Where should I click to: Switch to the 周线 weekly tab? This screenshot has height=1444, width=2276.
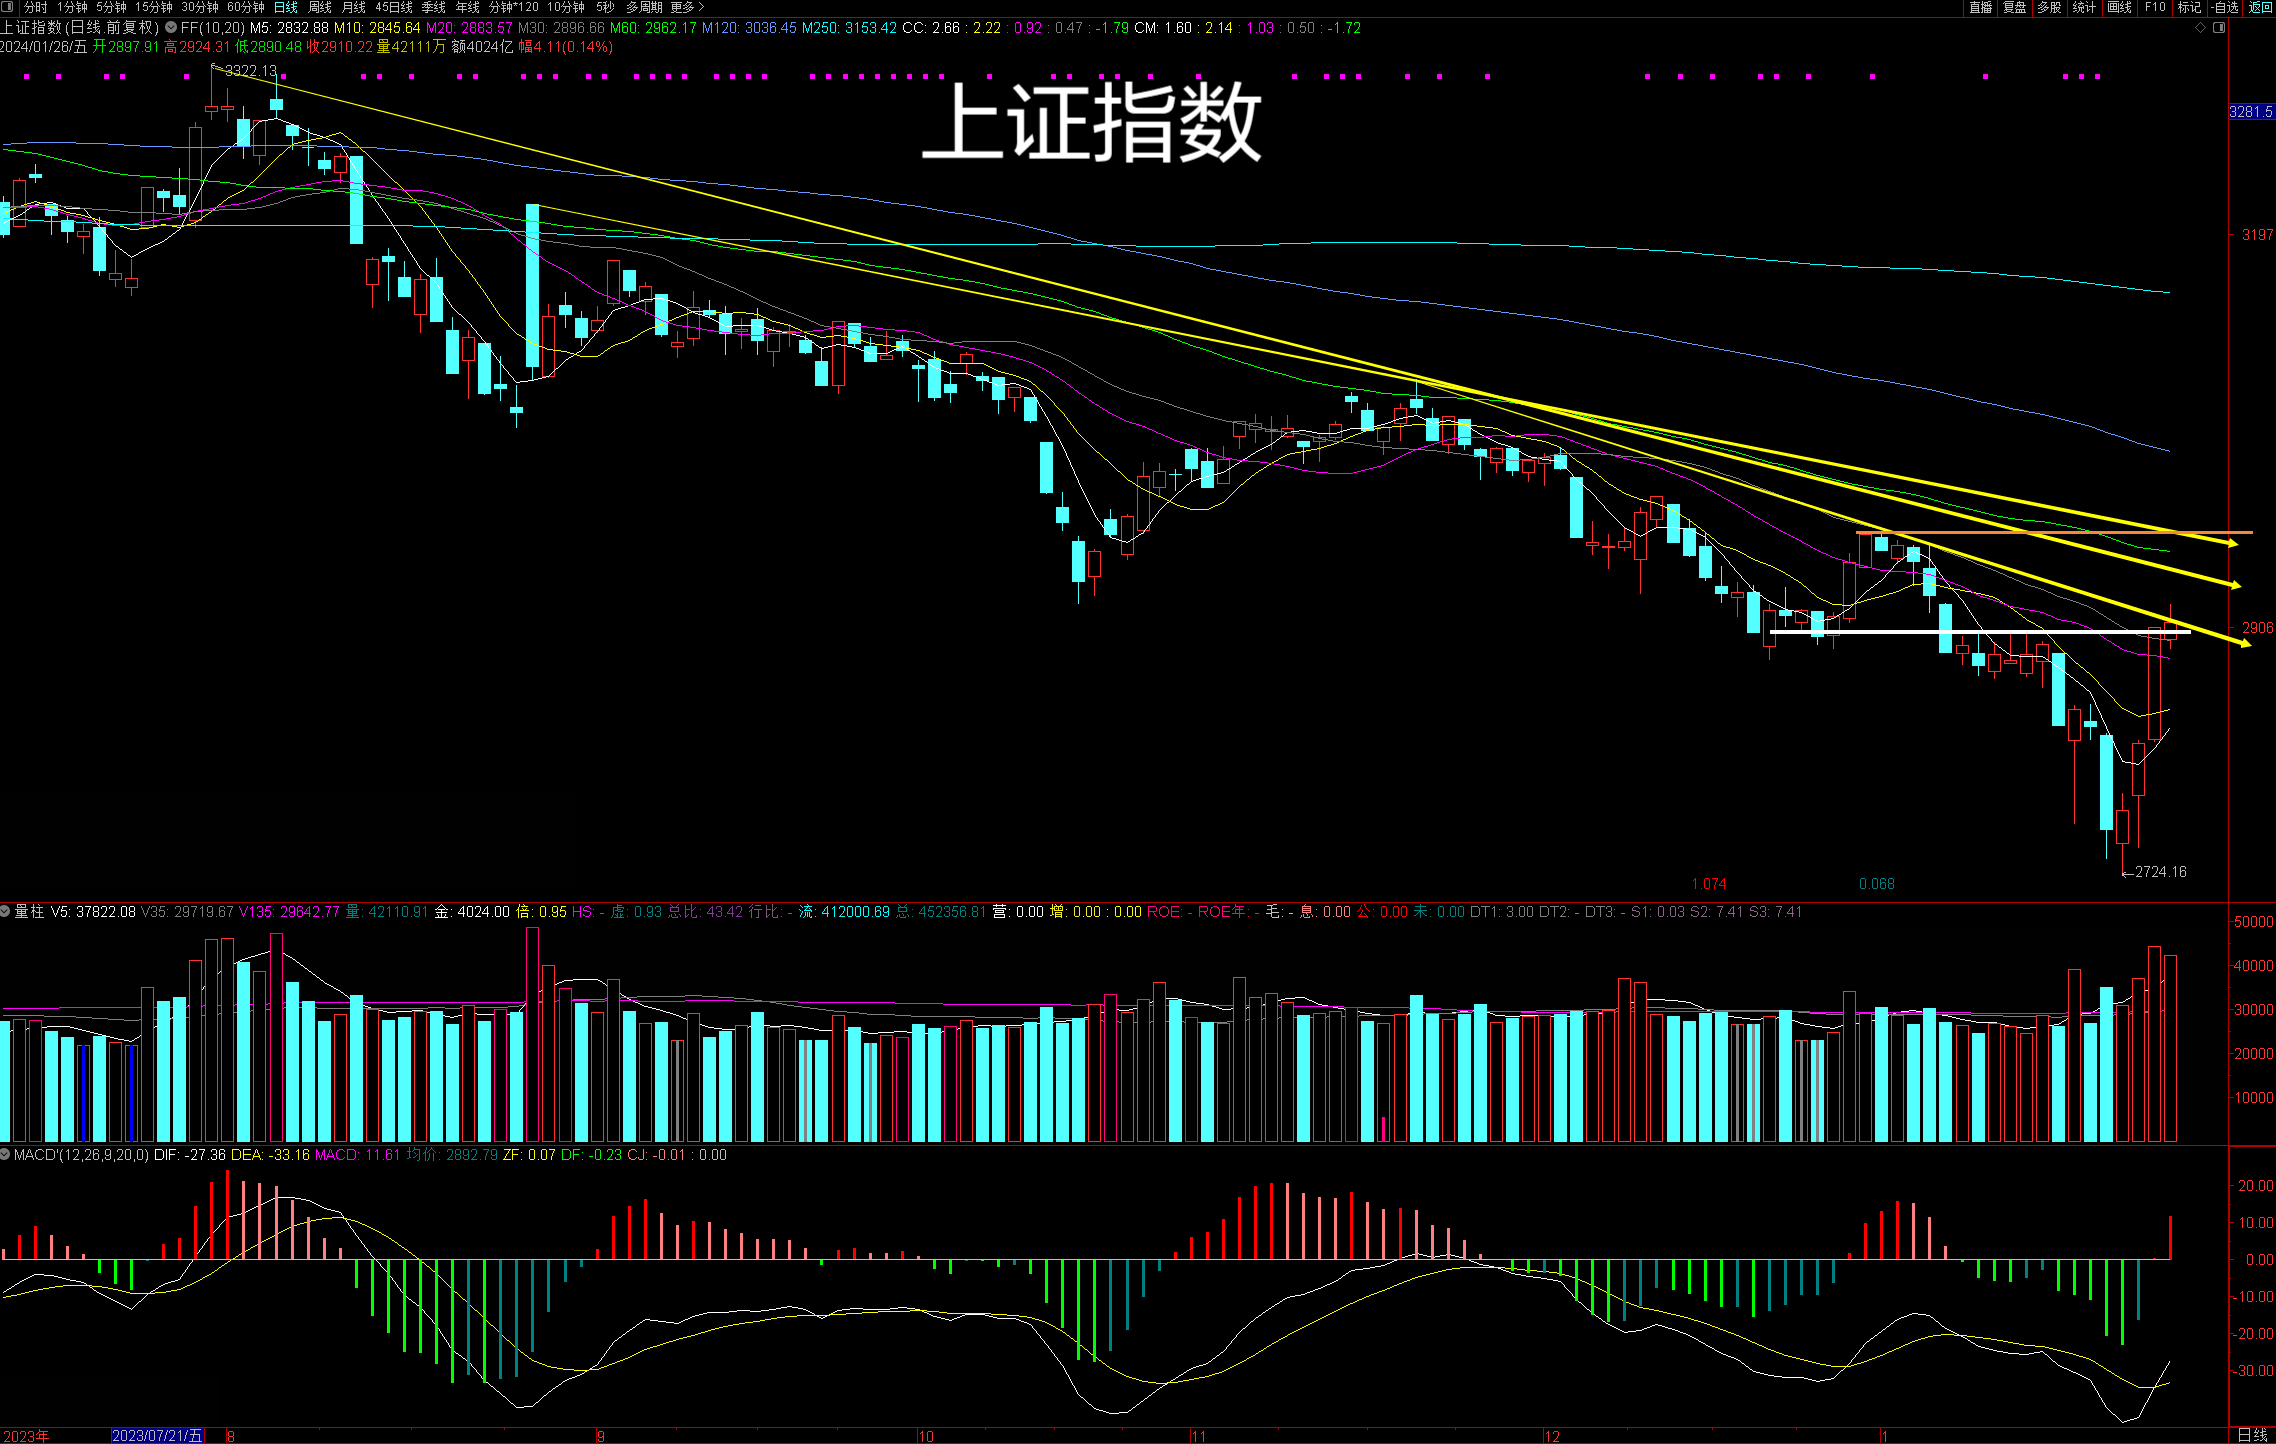[319, 7]
